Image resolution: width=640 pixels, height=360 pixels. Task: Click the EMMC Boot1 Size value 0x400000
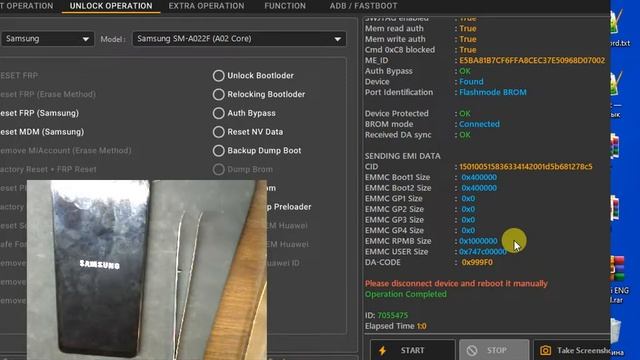point(479,177)
